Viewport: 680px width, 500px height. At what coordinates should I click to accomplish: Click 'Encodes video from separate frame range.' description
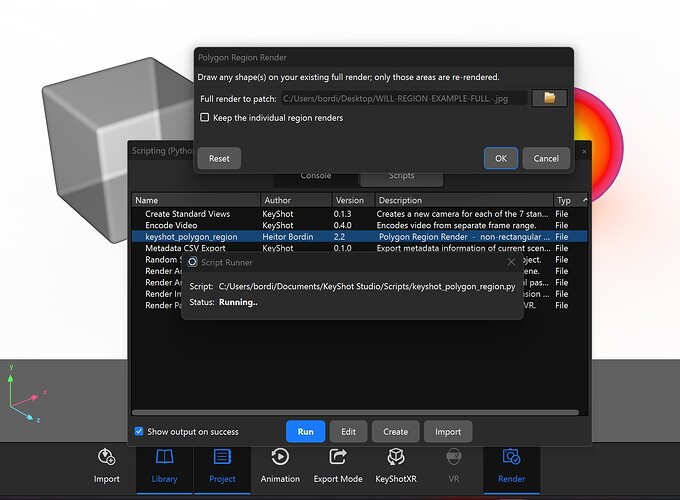(x=456, y=225)
